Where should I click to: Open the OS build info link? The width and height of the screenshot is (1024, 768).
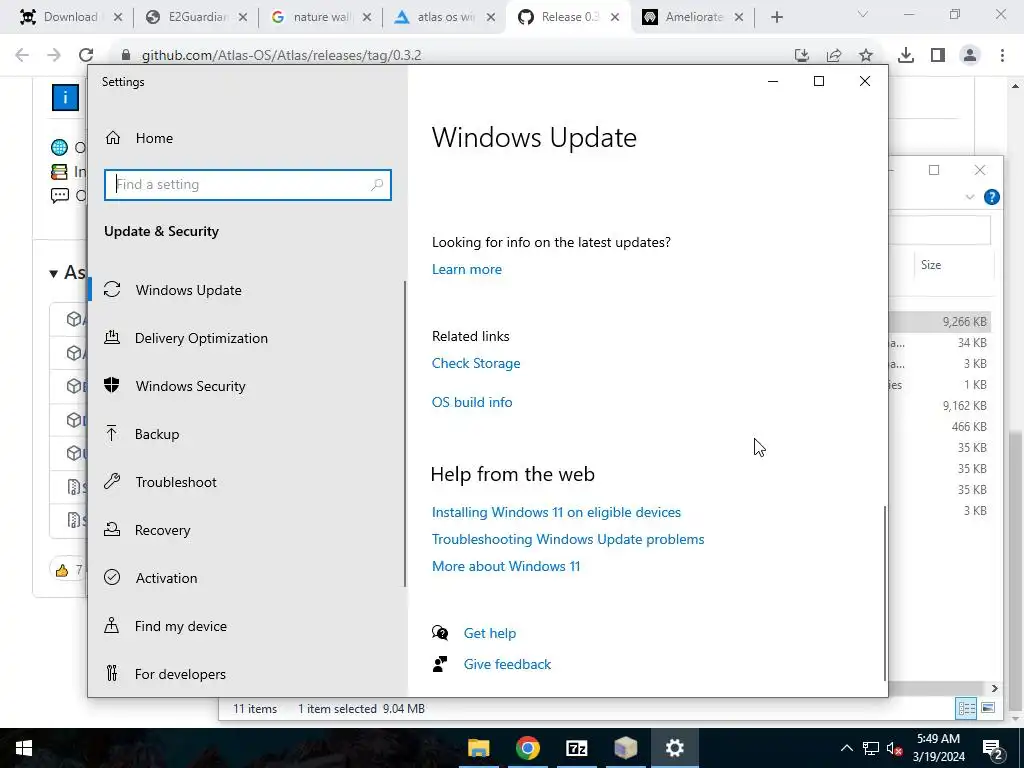[x=472, y=402]
